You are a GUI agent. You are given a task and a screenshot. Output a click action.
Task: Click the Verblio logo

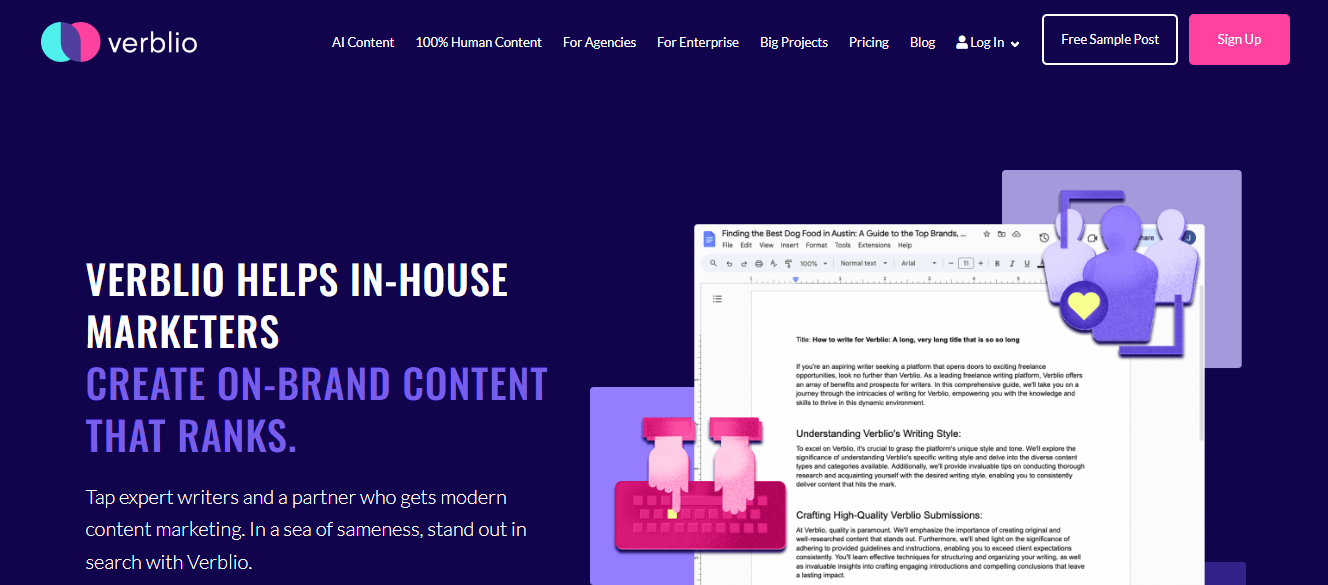[119, 42]
